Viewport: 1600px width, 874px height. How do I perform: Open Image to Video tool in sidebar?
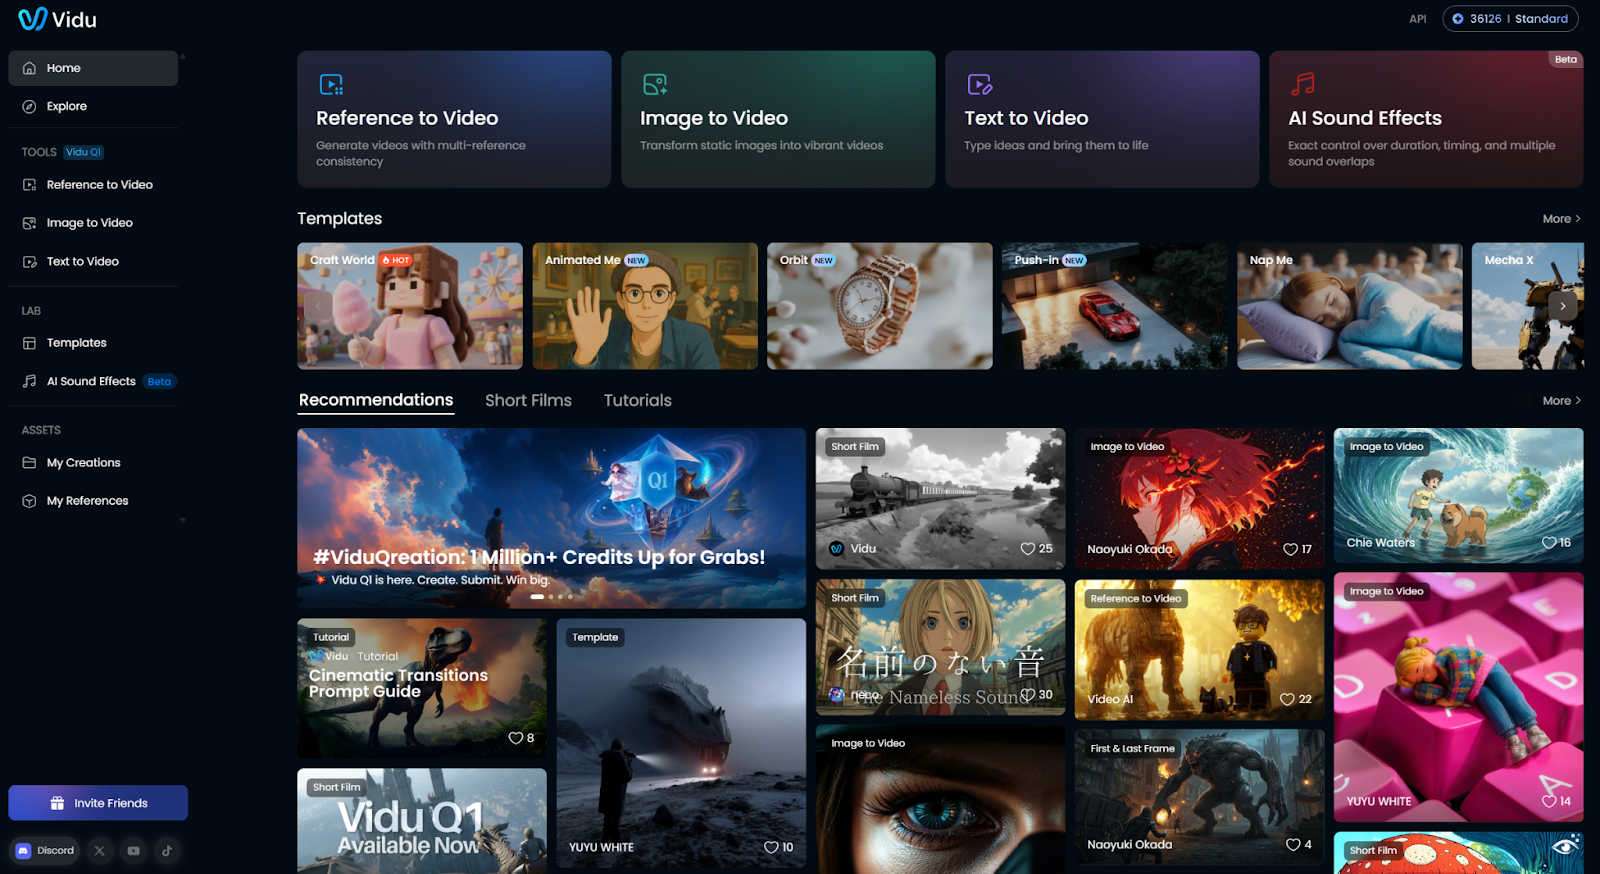coord(93,223)
